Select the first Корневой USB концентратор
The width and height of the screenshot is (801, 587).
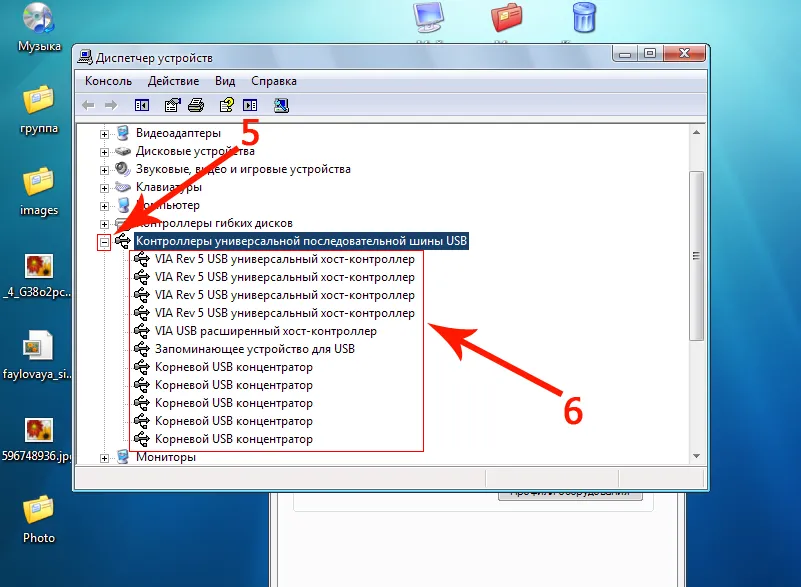pyautogui.click(x=233, y=367)
